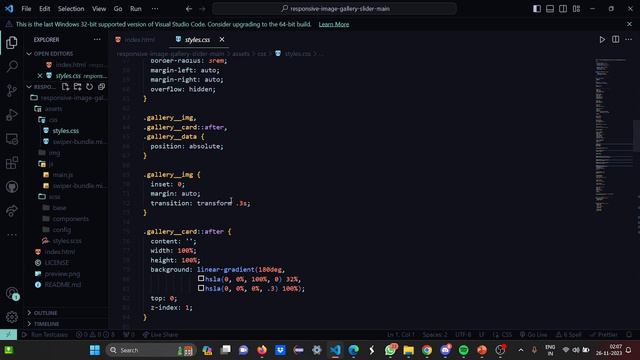Open the Go menu

tap(118, 9)
